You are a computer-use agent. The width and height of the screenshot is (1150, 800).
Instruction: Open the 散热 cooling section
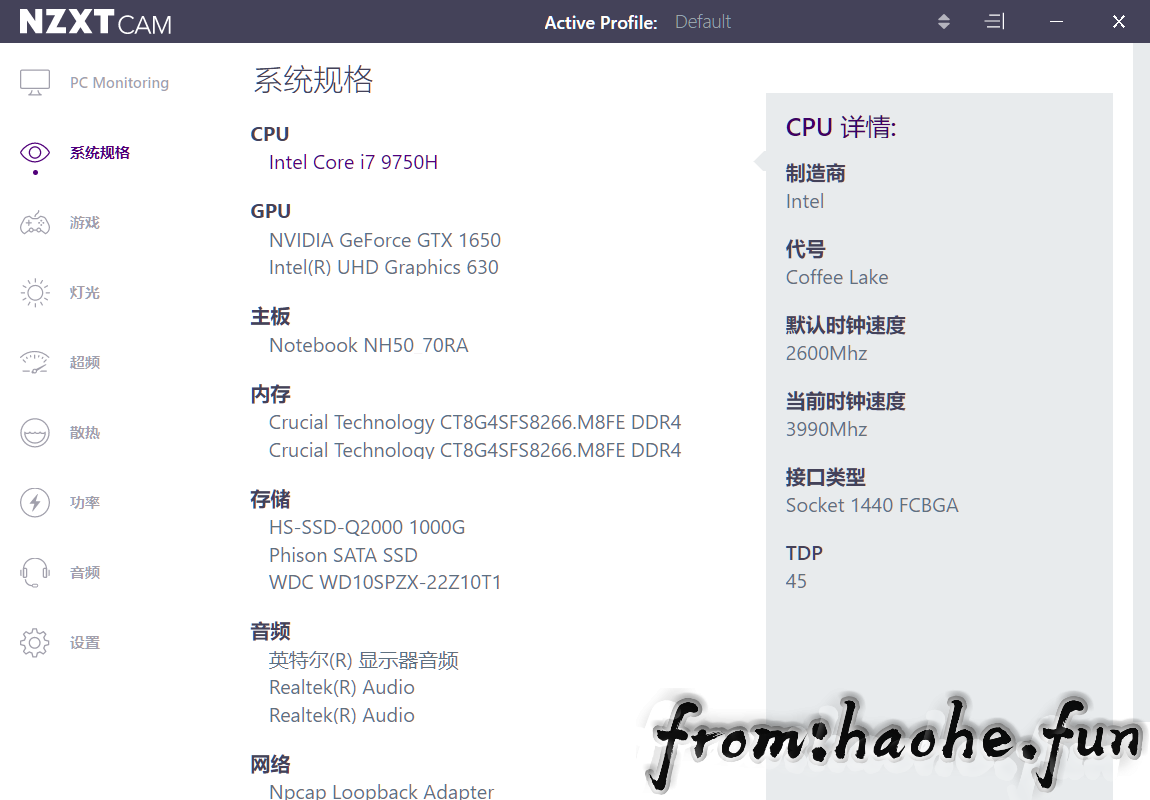(84, 433)
